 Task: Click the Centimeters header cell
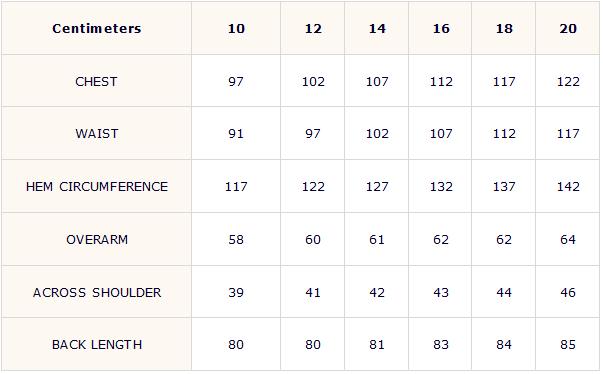click(x=97, y=28)
